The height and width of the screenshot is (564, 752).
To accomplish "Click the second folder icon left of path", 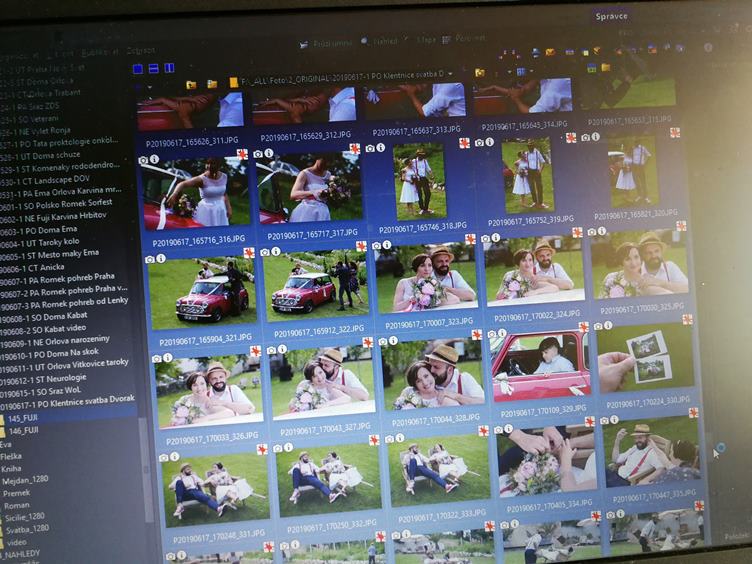I will (212, 84).
